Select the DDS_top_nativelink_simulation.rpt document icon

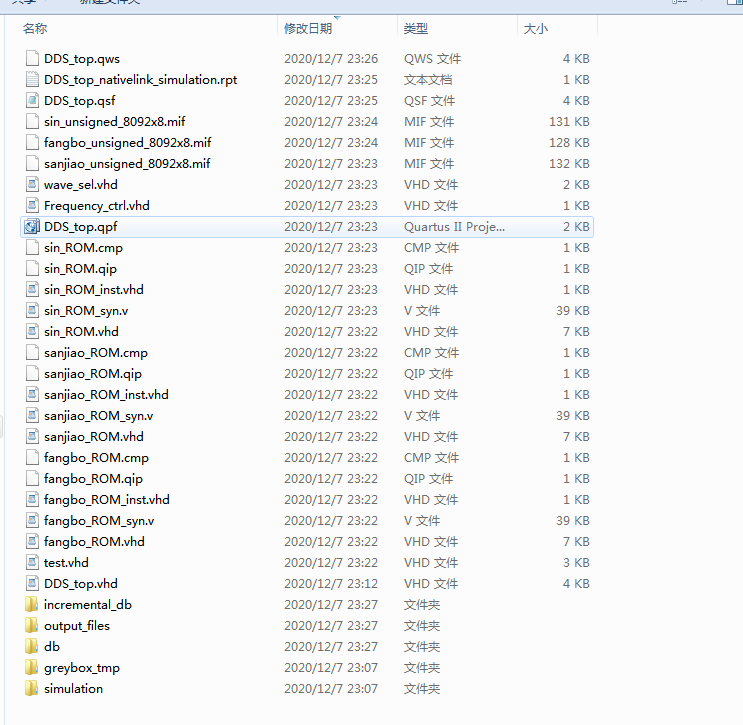pyautogui.click(x=32, y=79)
